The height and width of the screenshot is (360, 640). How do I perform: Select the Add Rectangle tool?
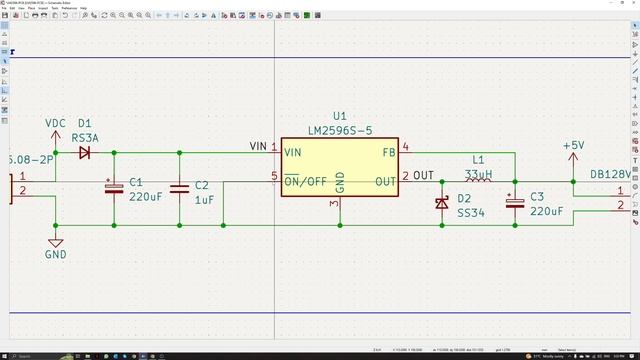pyautogui.click(x=635, y=178)
